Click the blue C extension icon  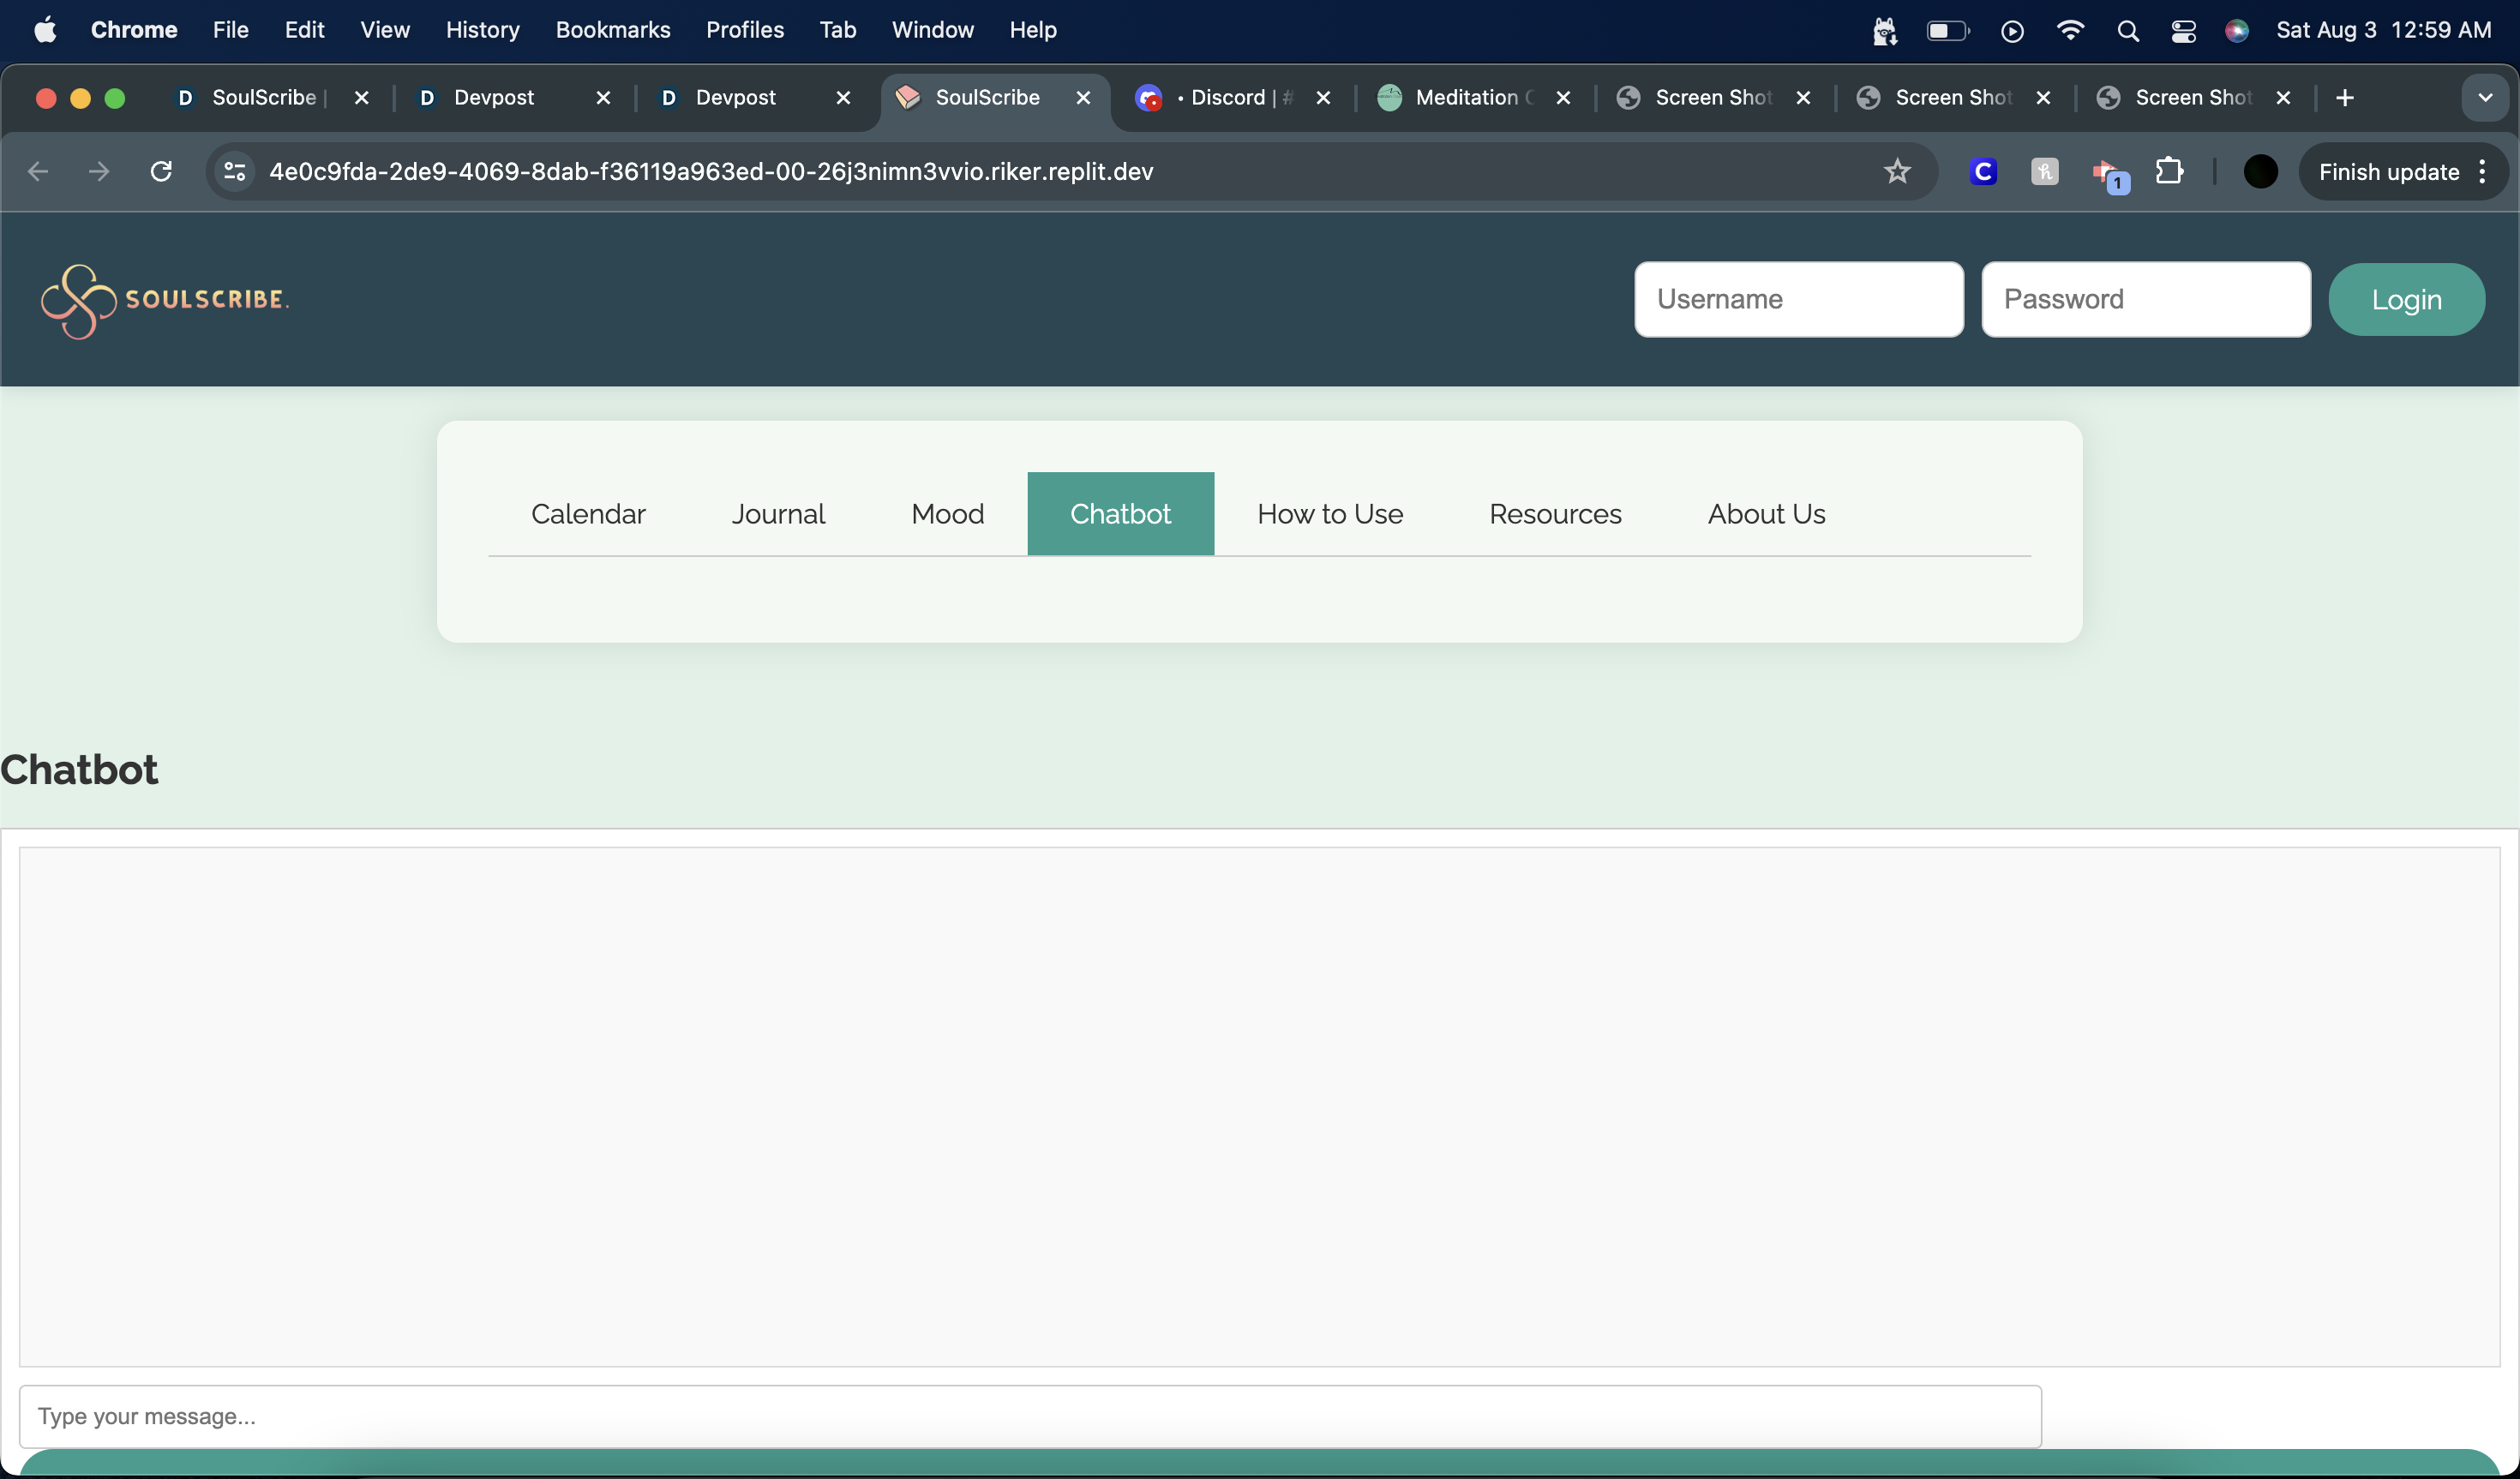1983,172
